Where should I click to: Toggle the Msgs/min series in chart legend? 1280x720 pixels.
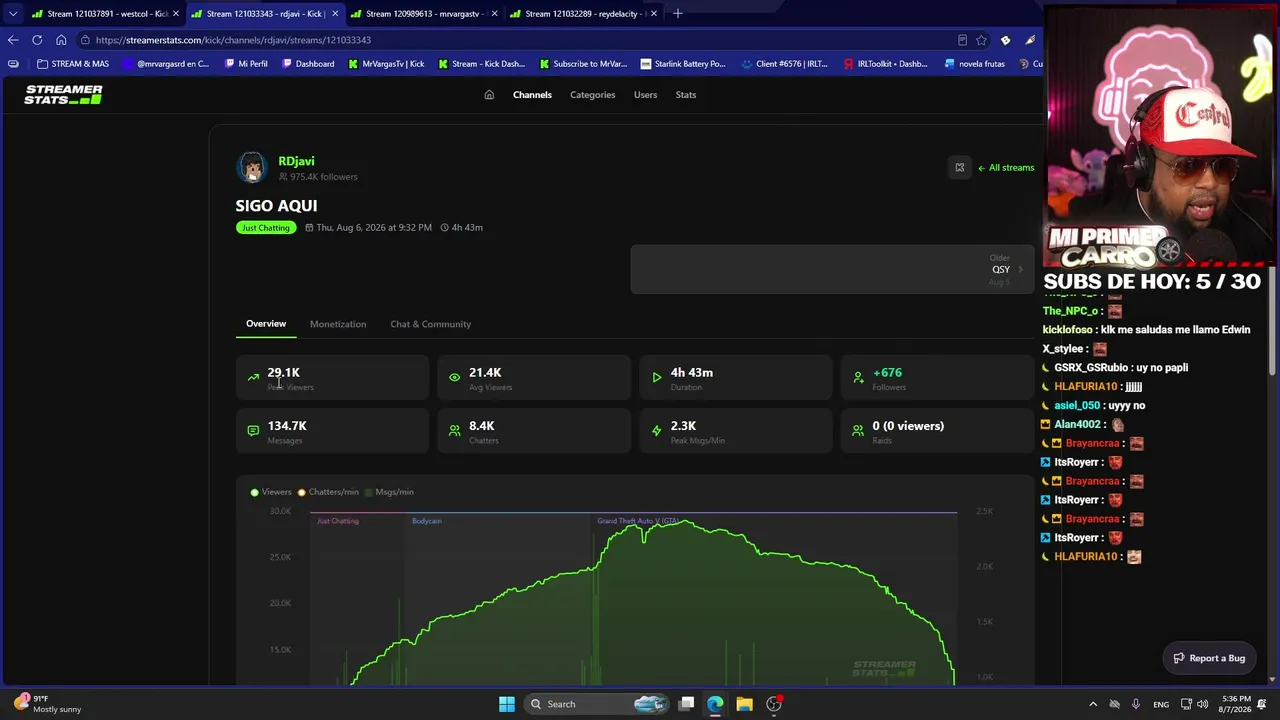coord(389,492)
